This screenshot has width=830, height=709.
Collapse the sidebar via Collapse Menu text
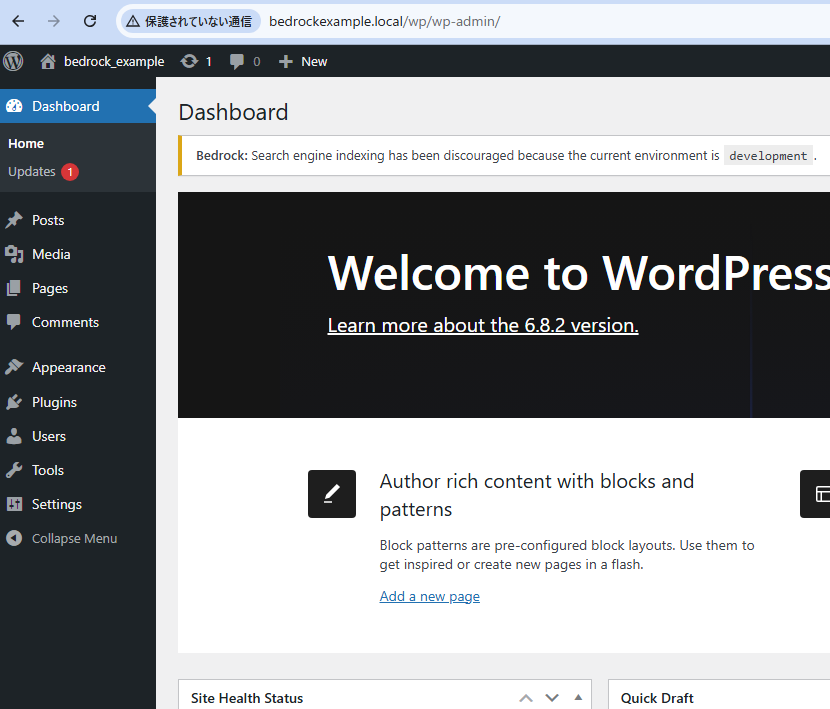pos(75,539)
